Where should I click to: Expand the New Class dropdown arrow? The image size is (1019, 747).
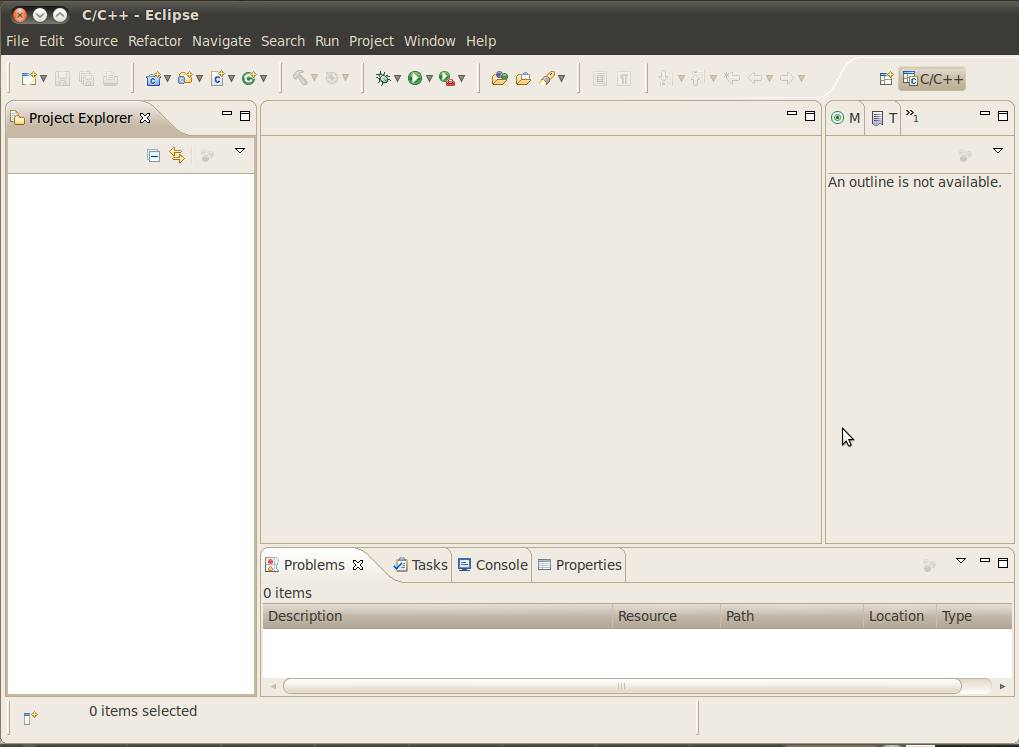click(263, 79)
